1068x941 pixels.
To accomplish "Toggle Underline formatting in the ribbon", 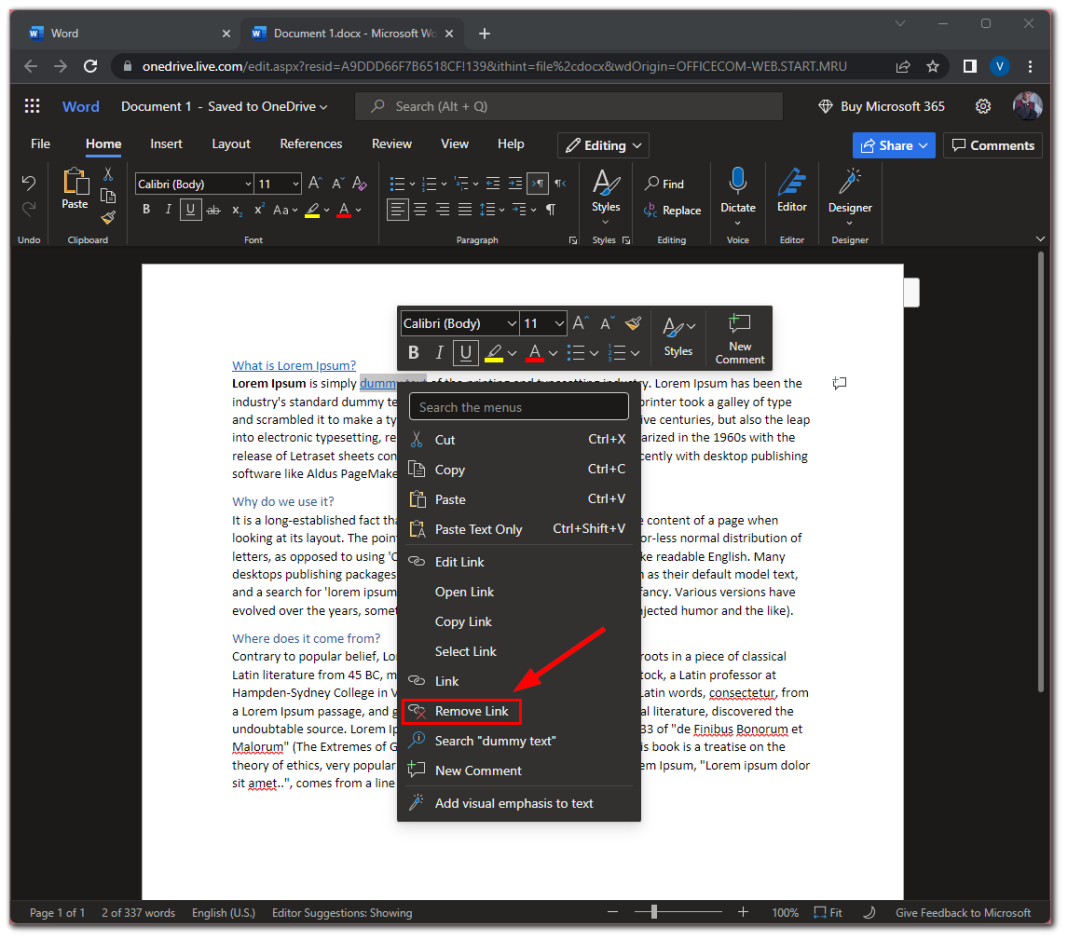I will [189, 209].
